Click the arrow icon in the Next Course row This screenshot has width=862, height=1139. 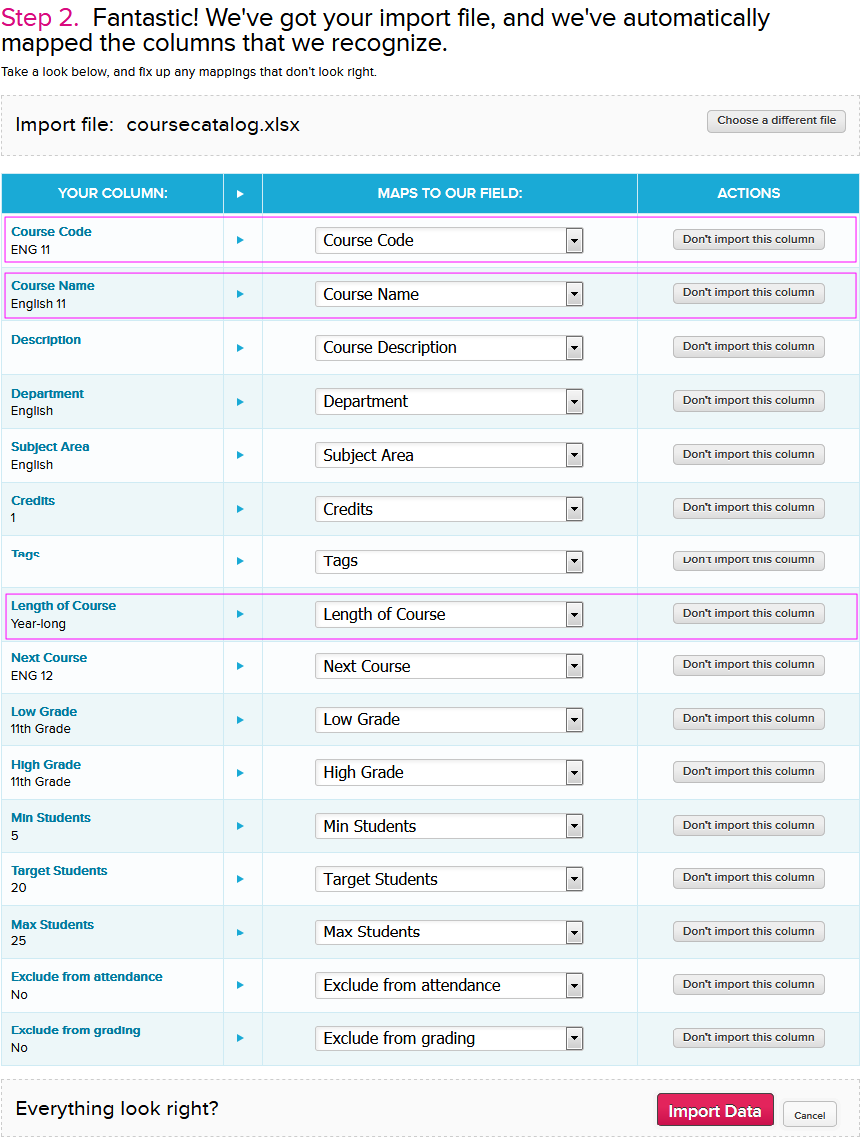point(240,666)
